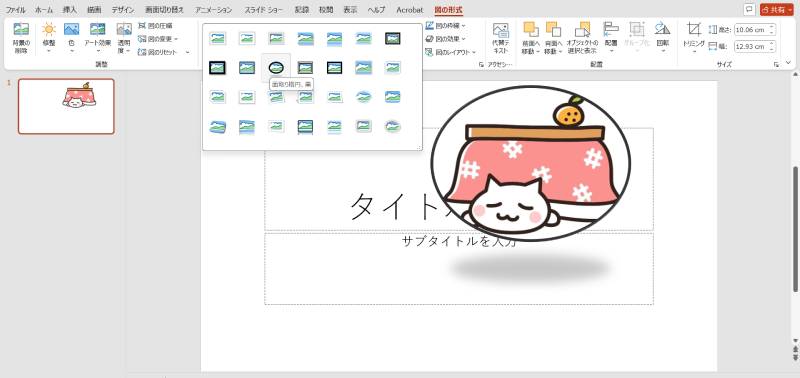This screenshot has height=378, width=800.
Task: Open Picture Border (図の枠線) dropdown
Action: pos(445,26)
